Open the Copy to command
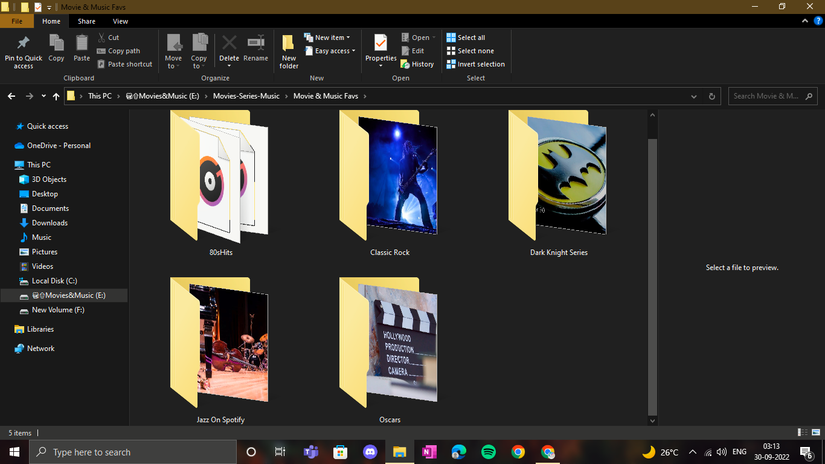The image size is (825, 464). point(199,51)
